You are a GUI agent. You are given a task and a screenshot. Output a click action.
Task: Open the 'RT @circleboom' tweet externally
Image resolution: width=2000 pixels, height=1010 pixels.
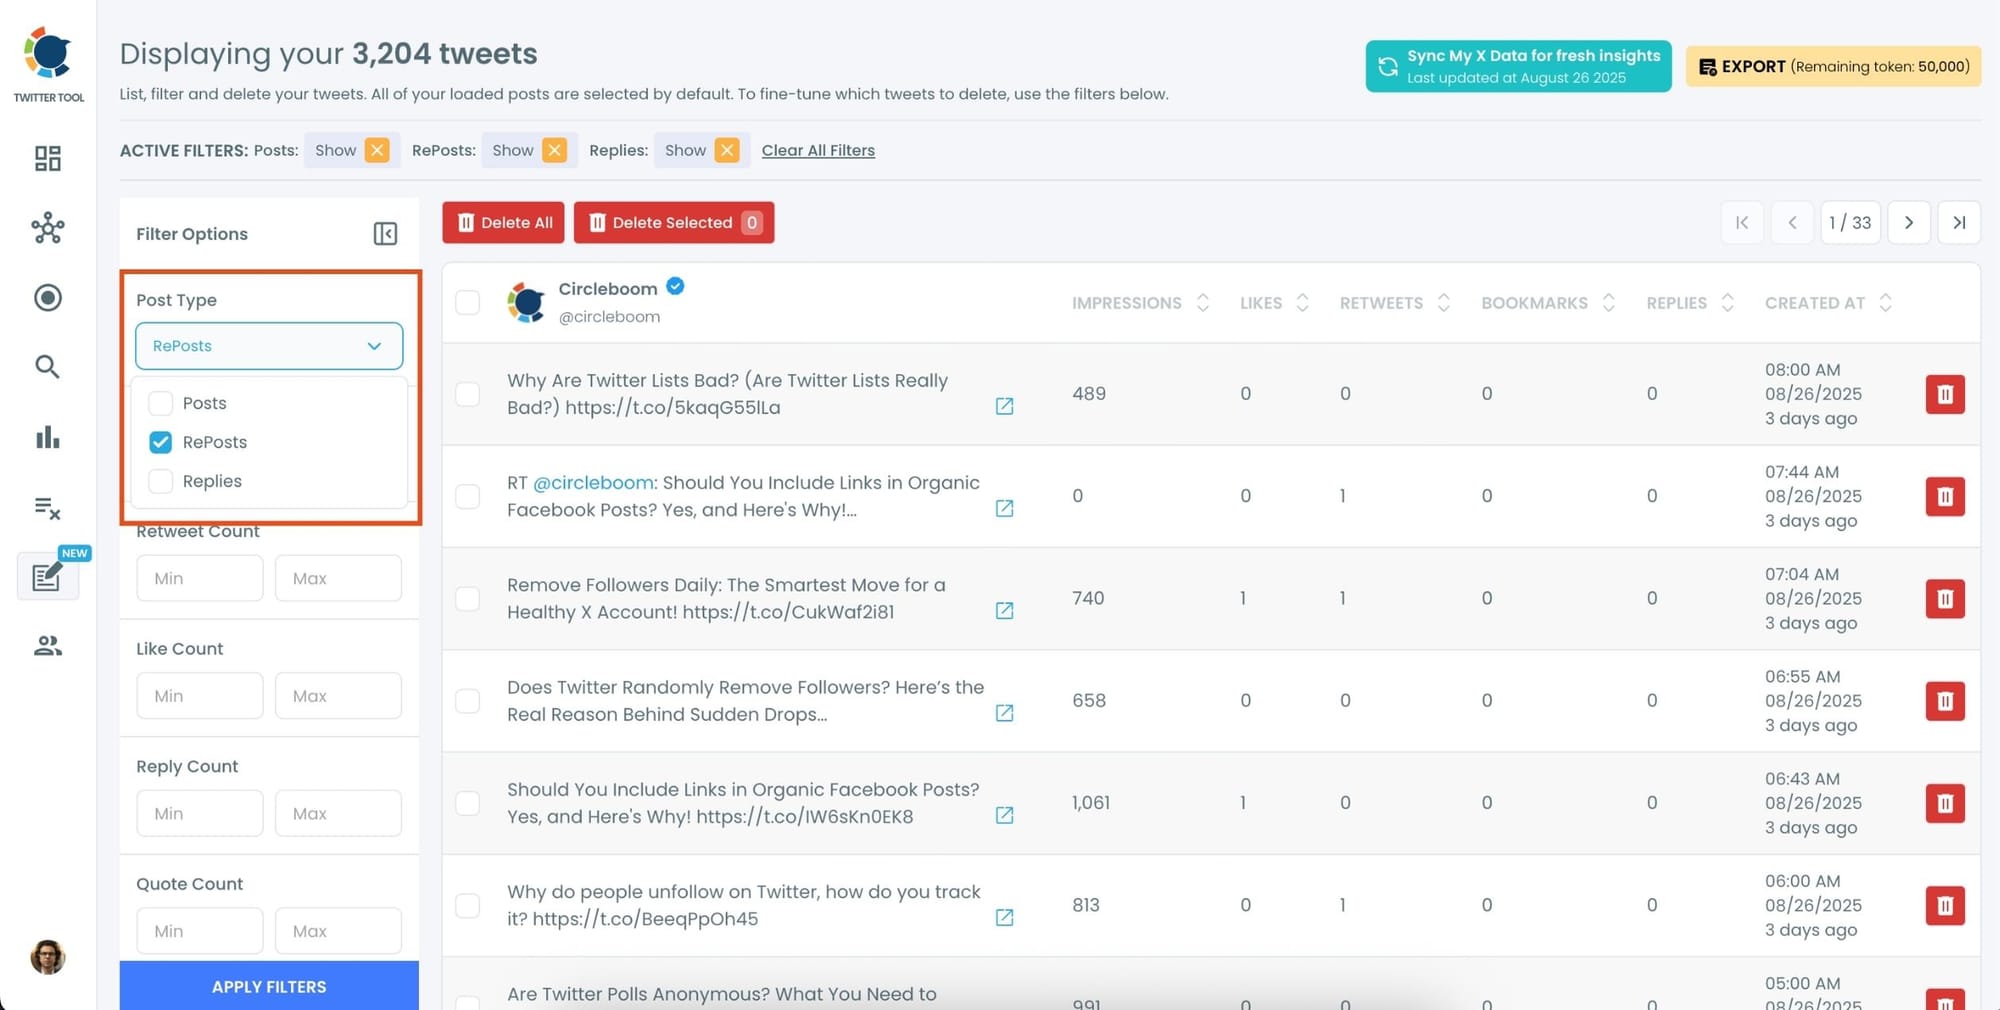point(1005,508)
